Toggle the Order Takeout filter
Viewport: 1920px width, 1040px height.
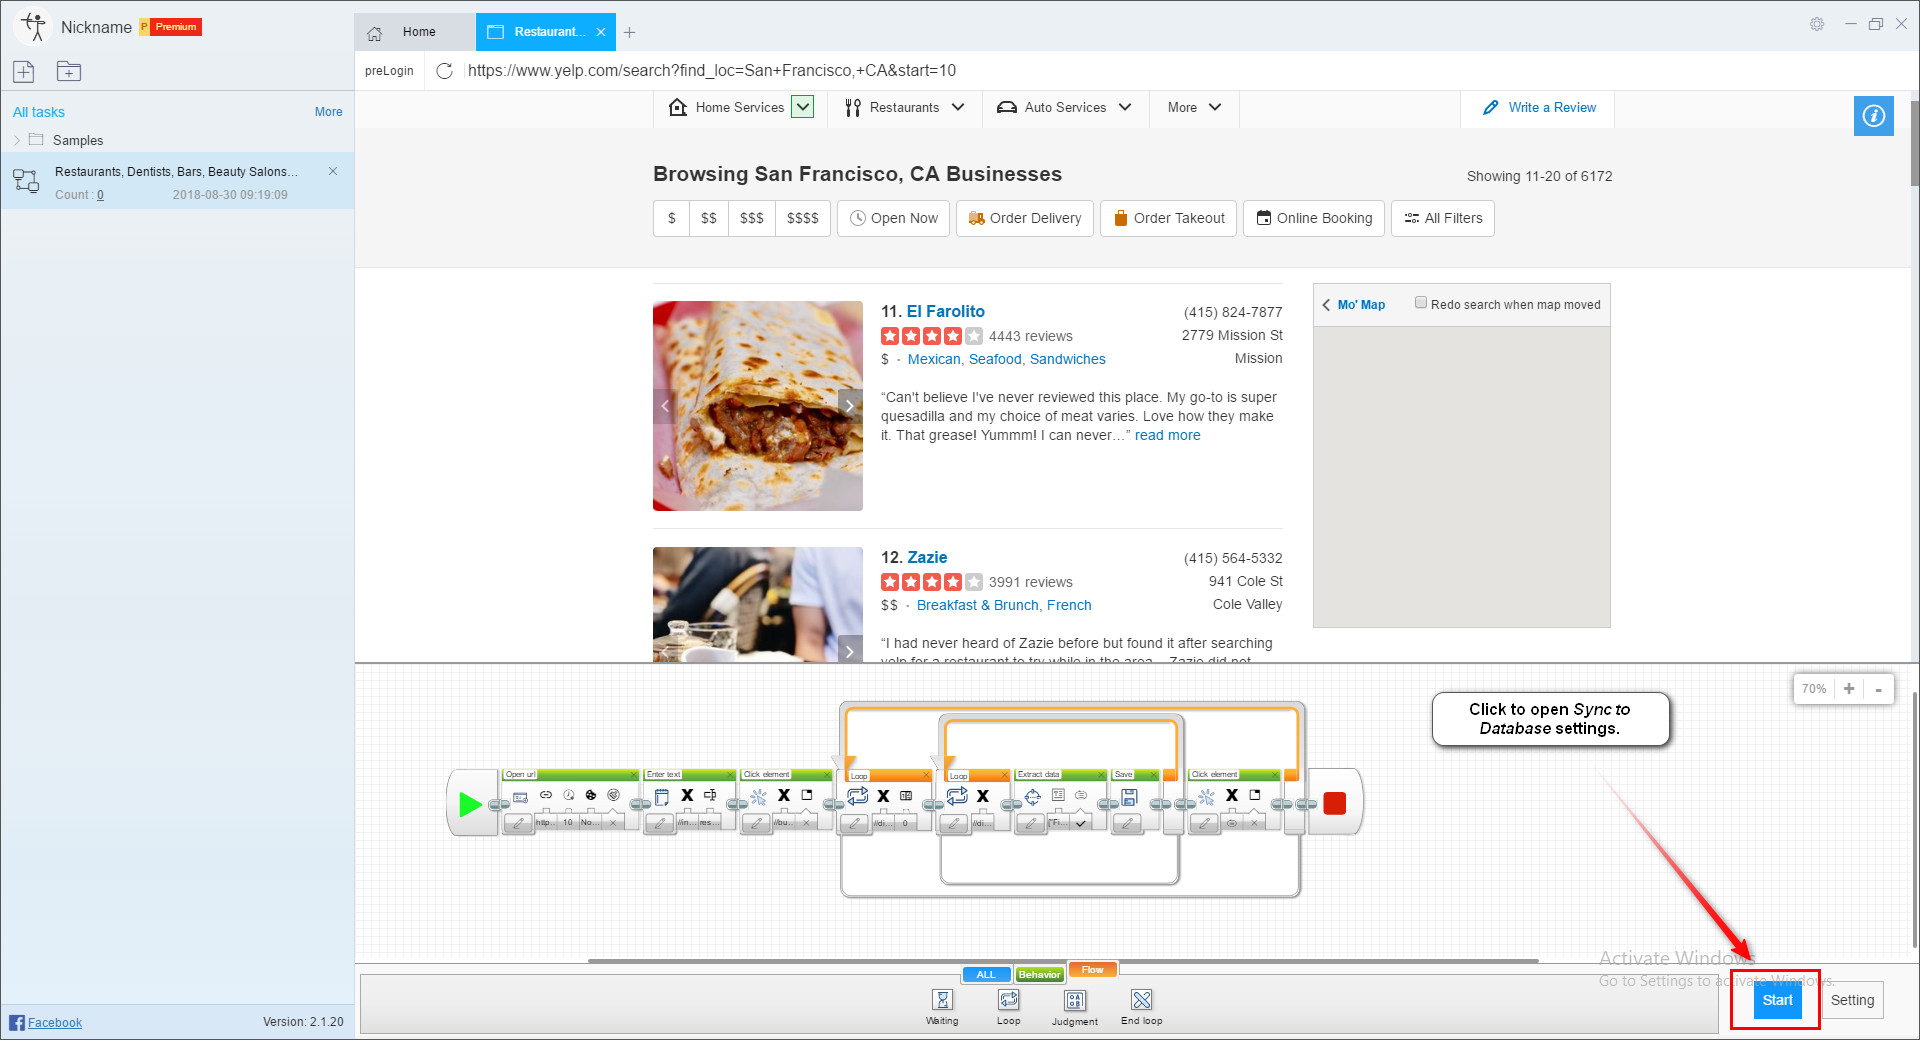click(1169, 218)
